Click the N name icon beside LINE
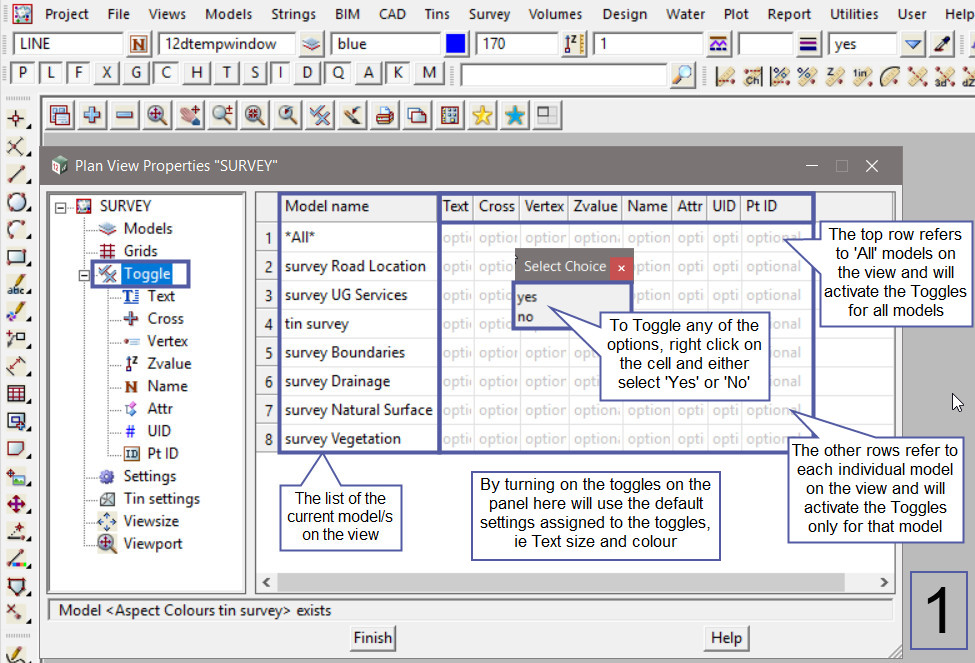 pos(138,44)
